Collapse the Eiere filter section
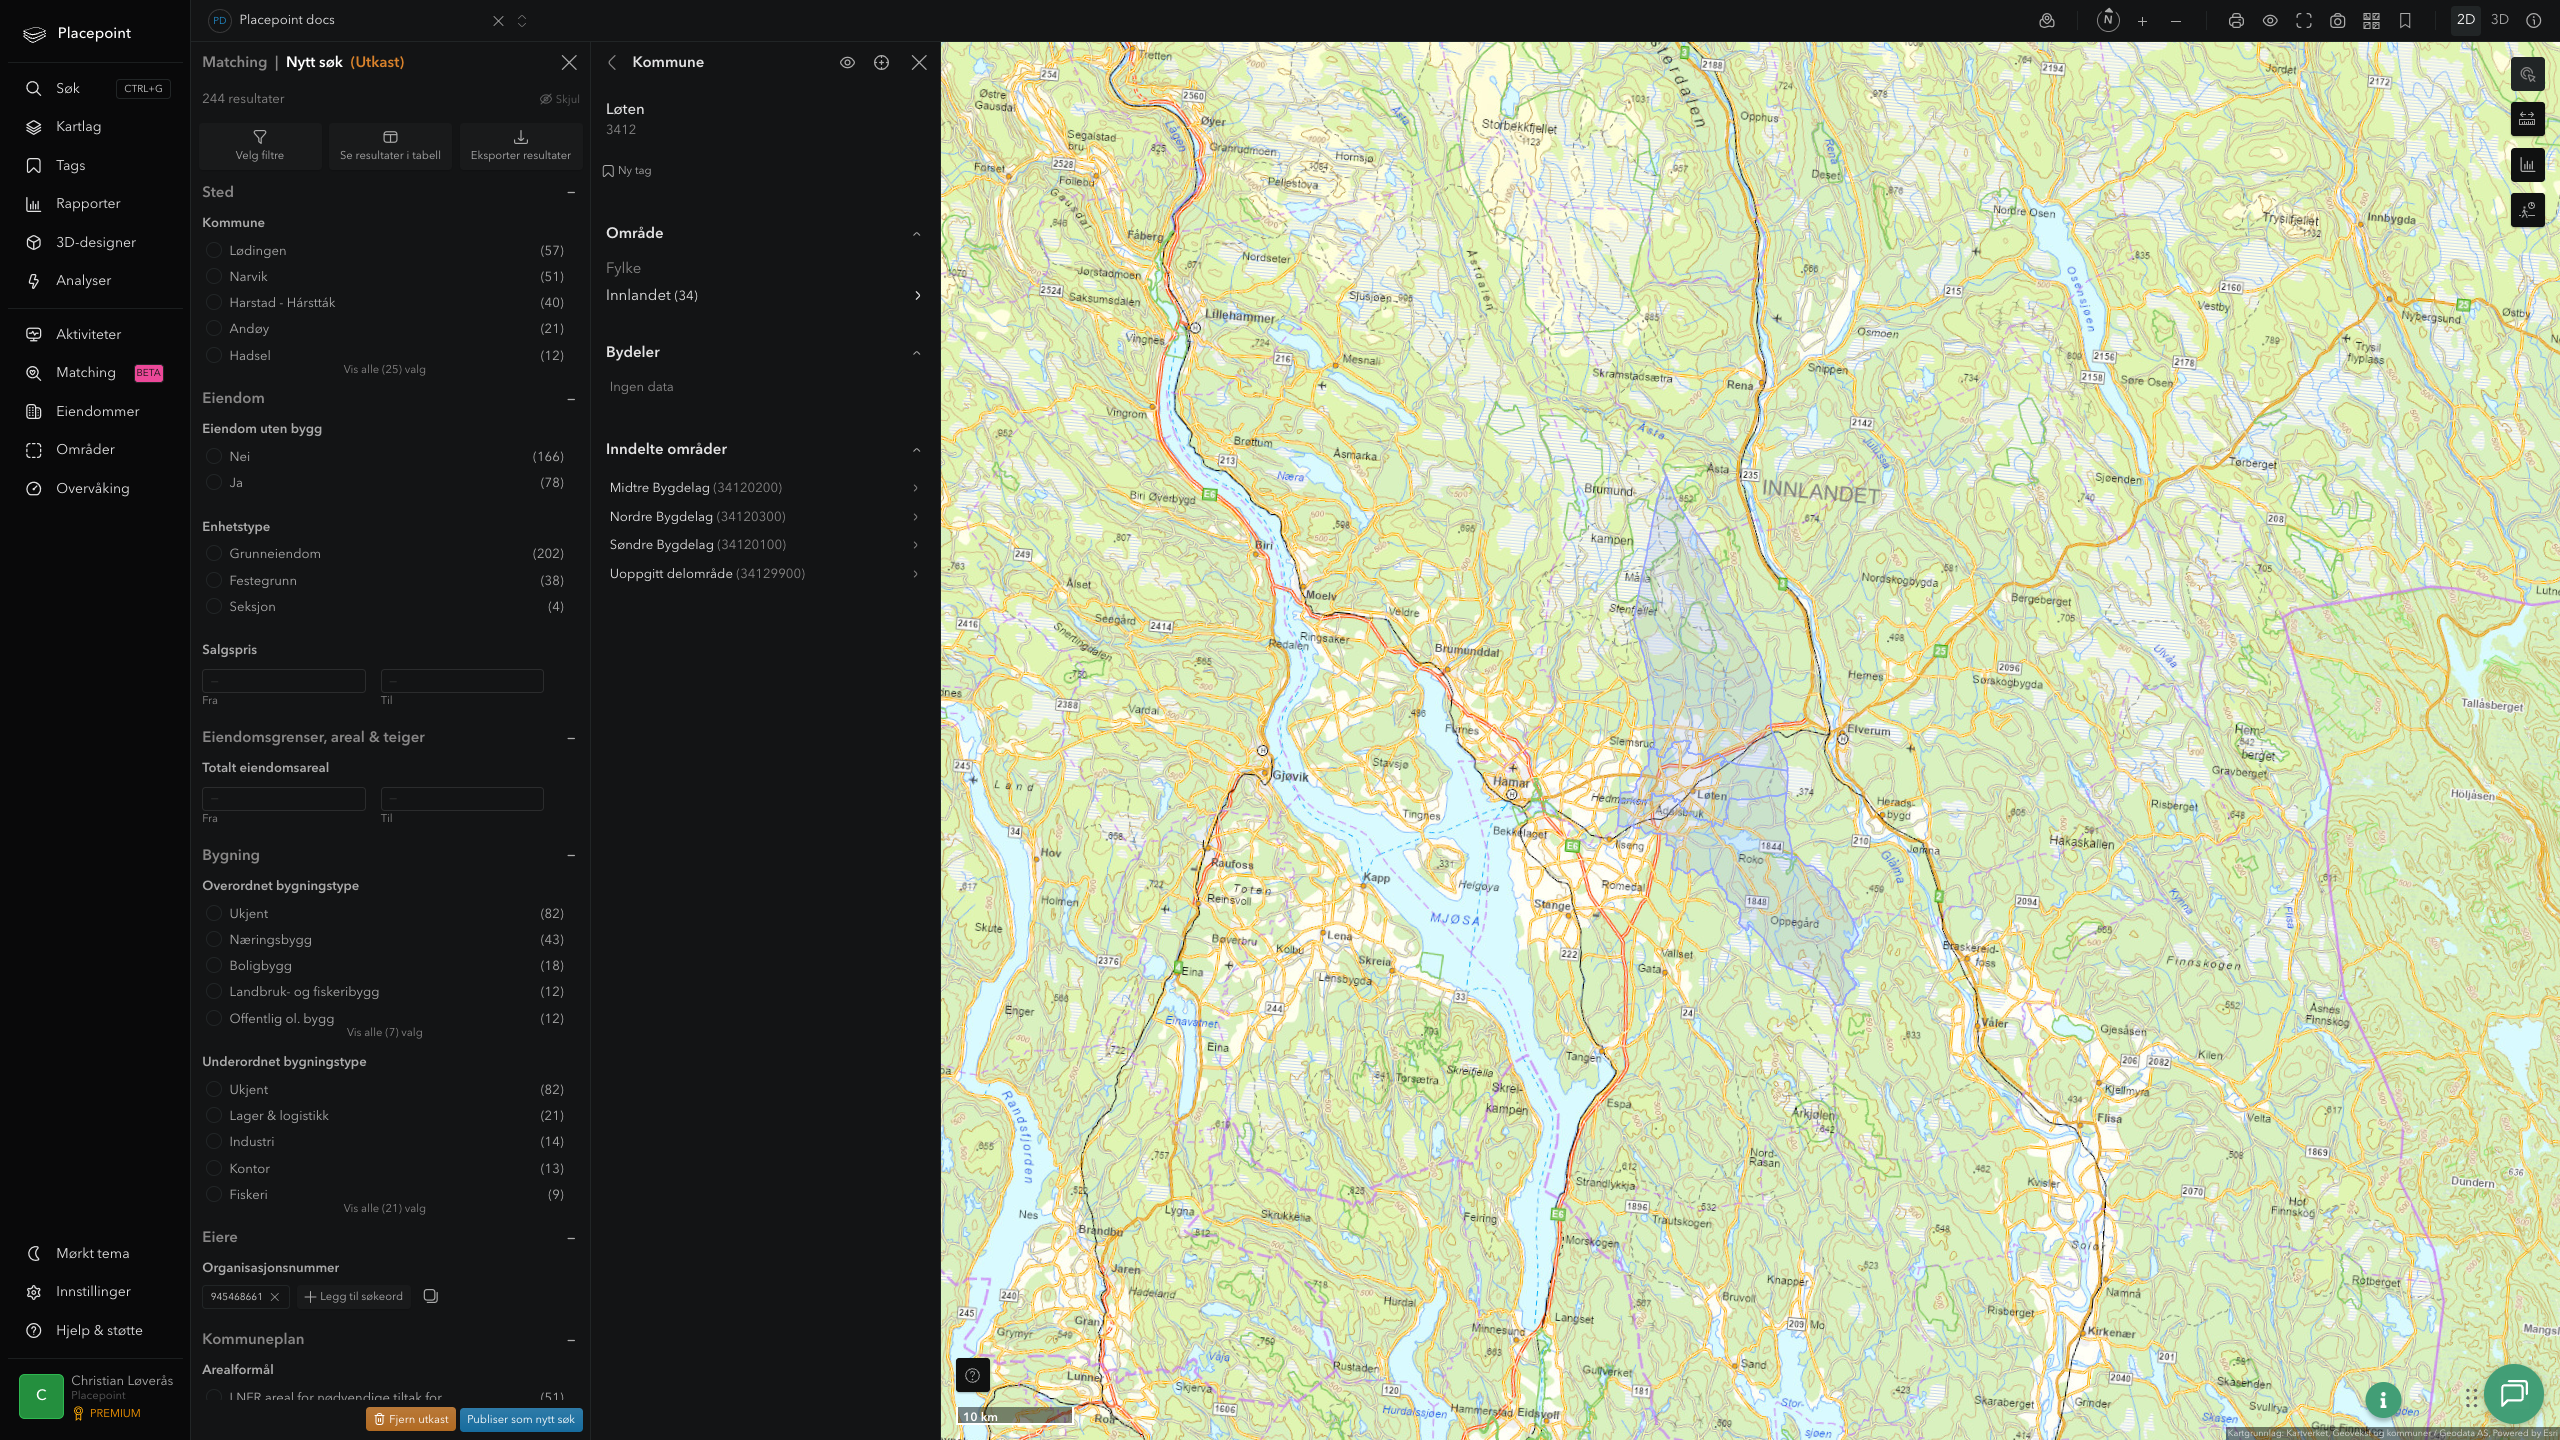2560x1440 pixels. point(571,1238)
